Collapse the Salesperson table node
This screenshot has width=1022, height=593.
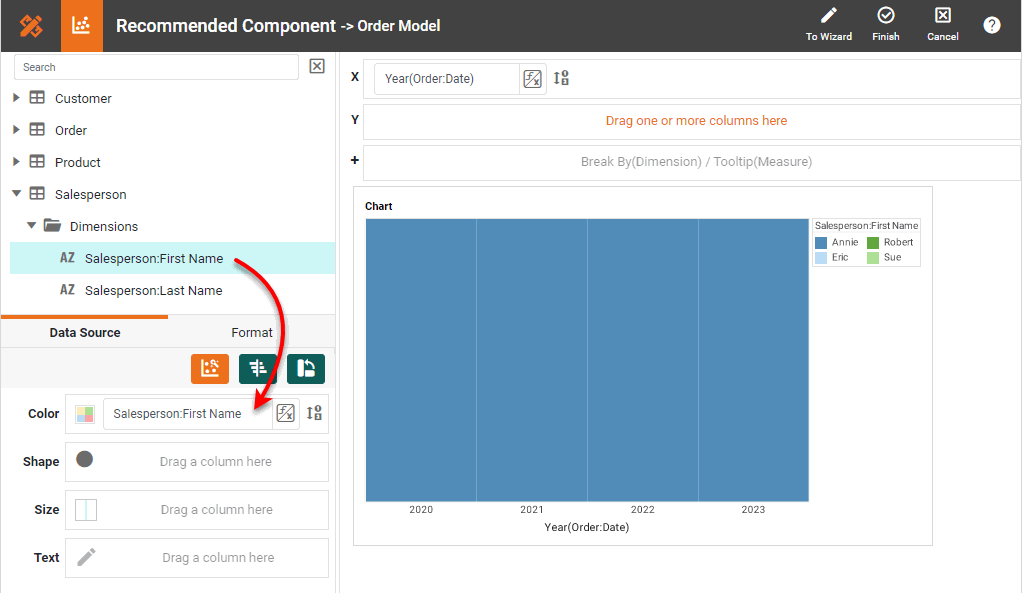click(x=16, y=194)
